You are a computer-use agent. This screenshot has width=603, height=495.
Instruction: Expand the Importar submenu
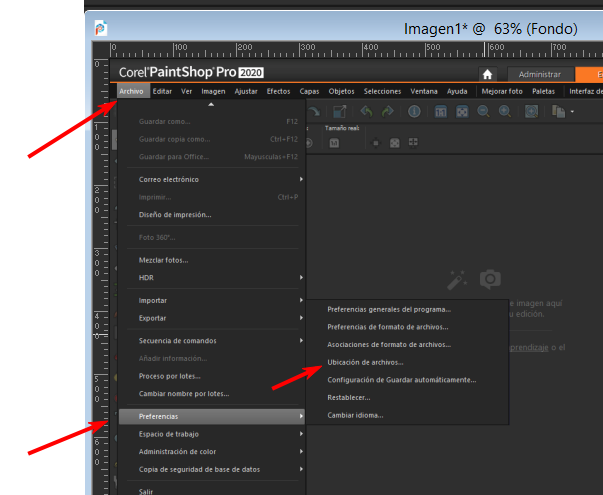212,300
